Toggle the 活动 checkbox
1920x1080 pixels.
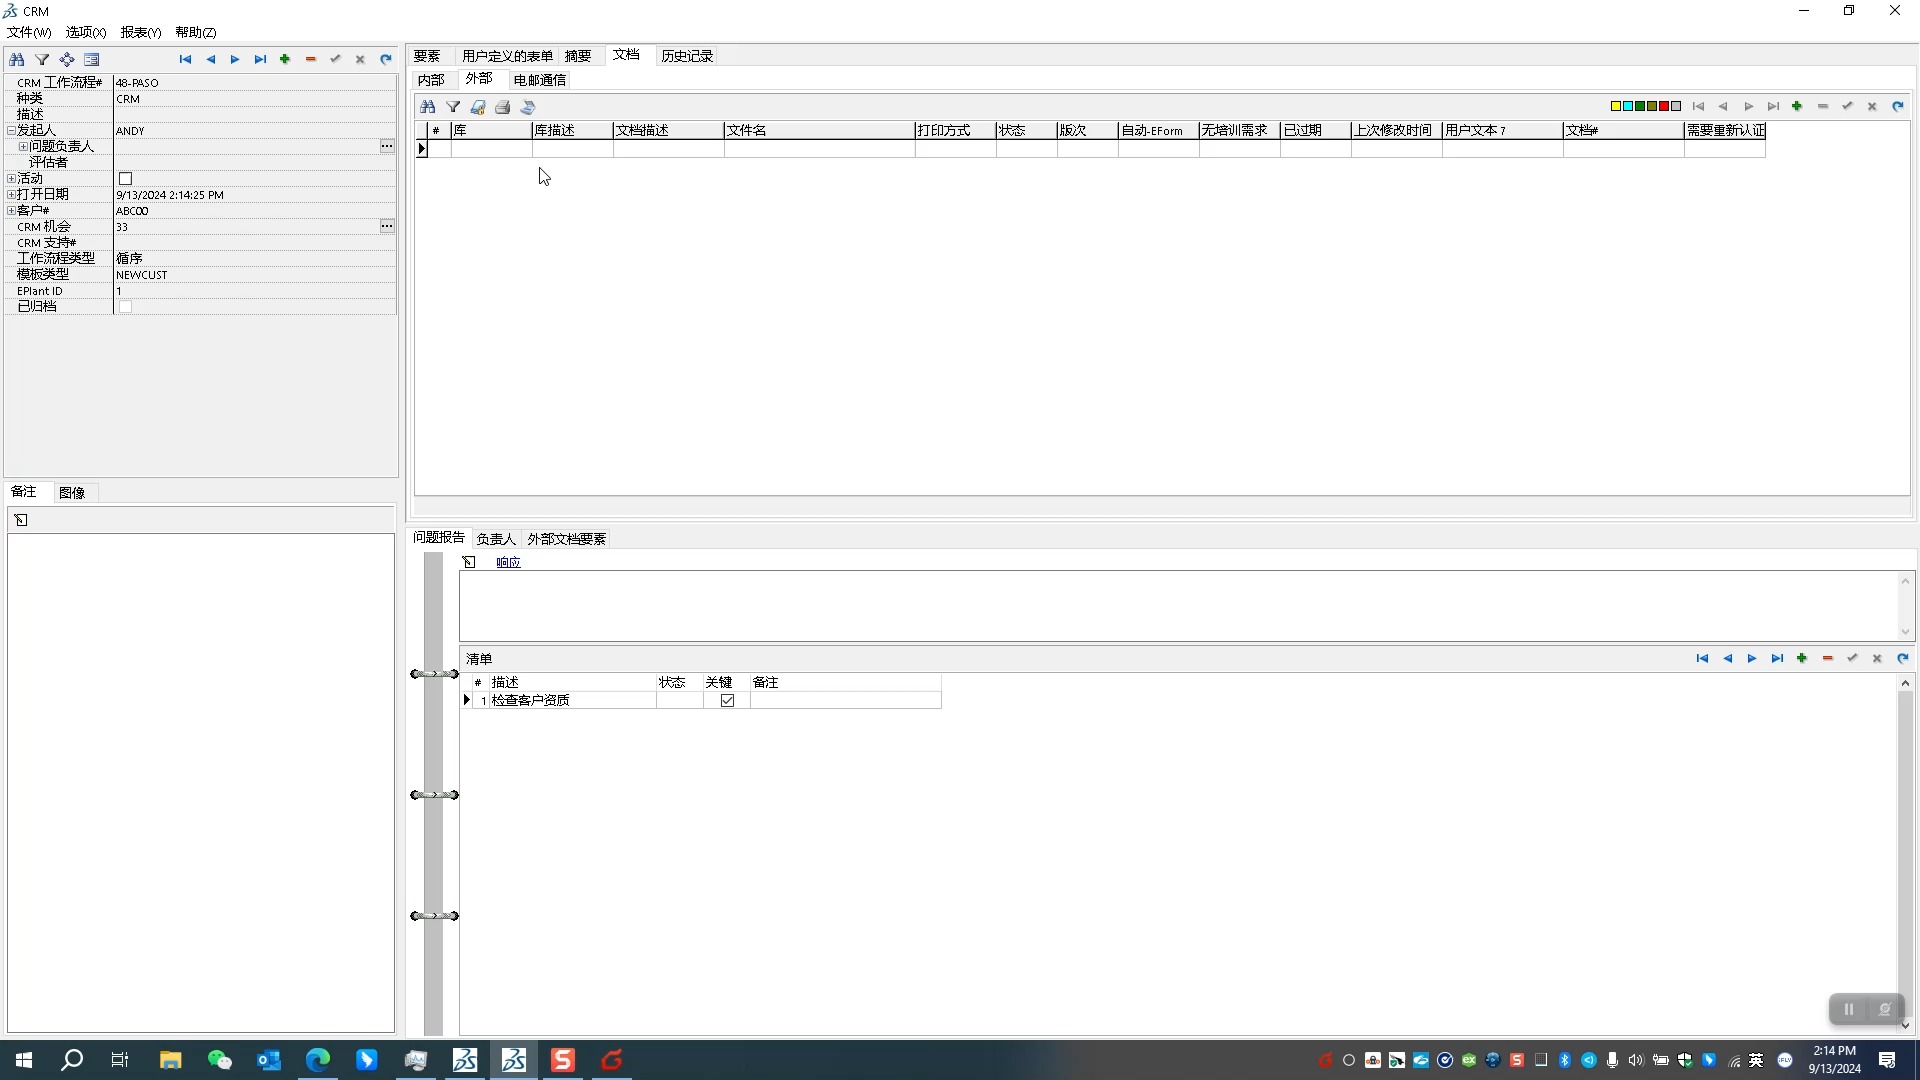(x=126, y=179)
